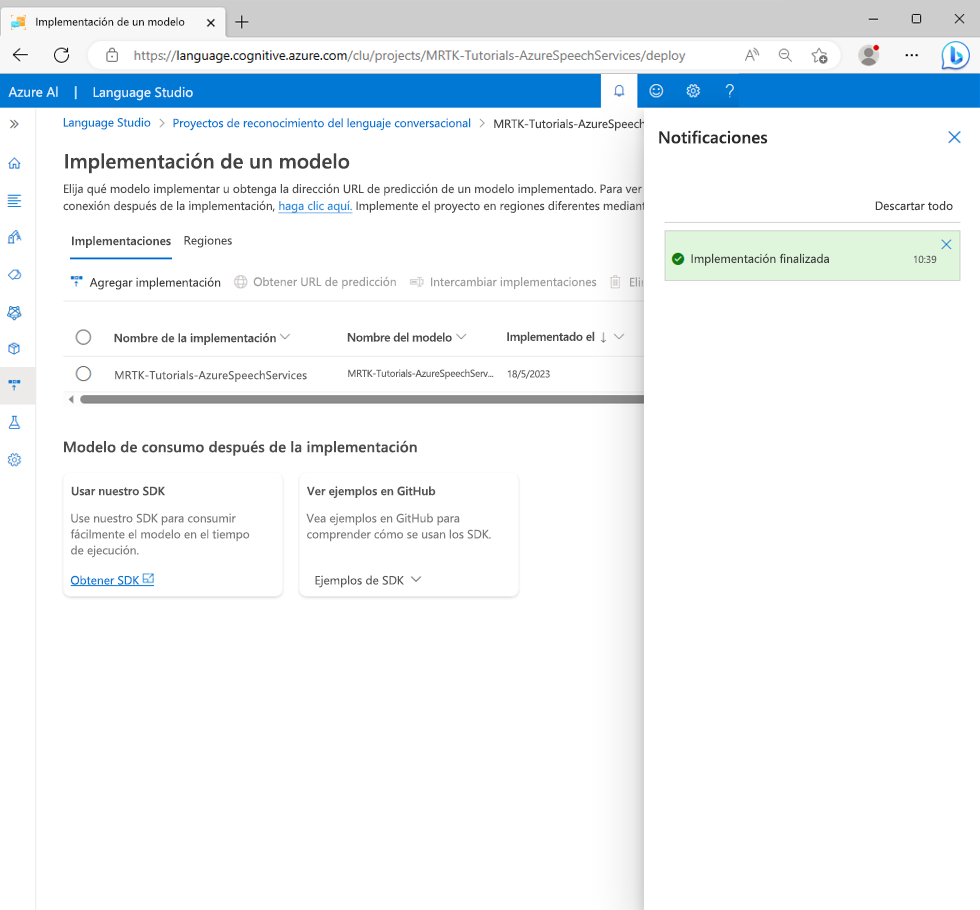Open project settings gear in sidebar
The height and width of the screenshot is (910, 980).
tap(14, 460)
